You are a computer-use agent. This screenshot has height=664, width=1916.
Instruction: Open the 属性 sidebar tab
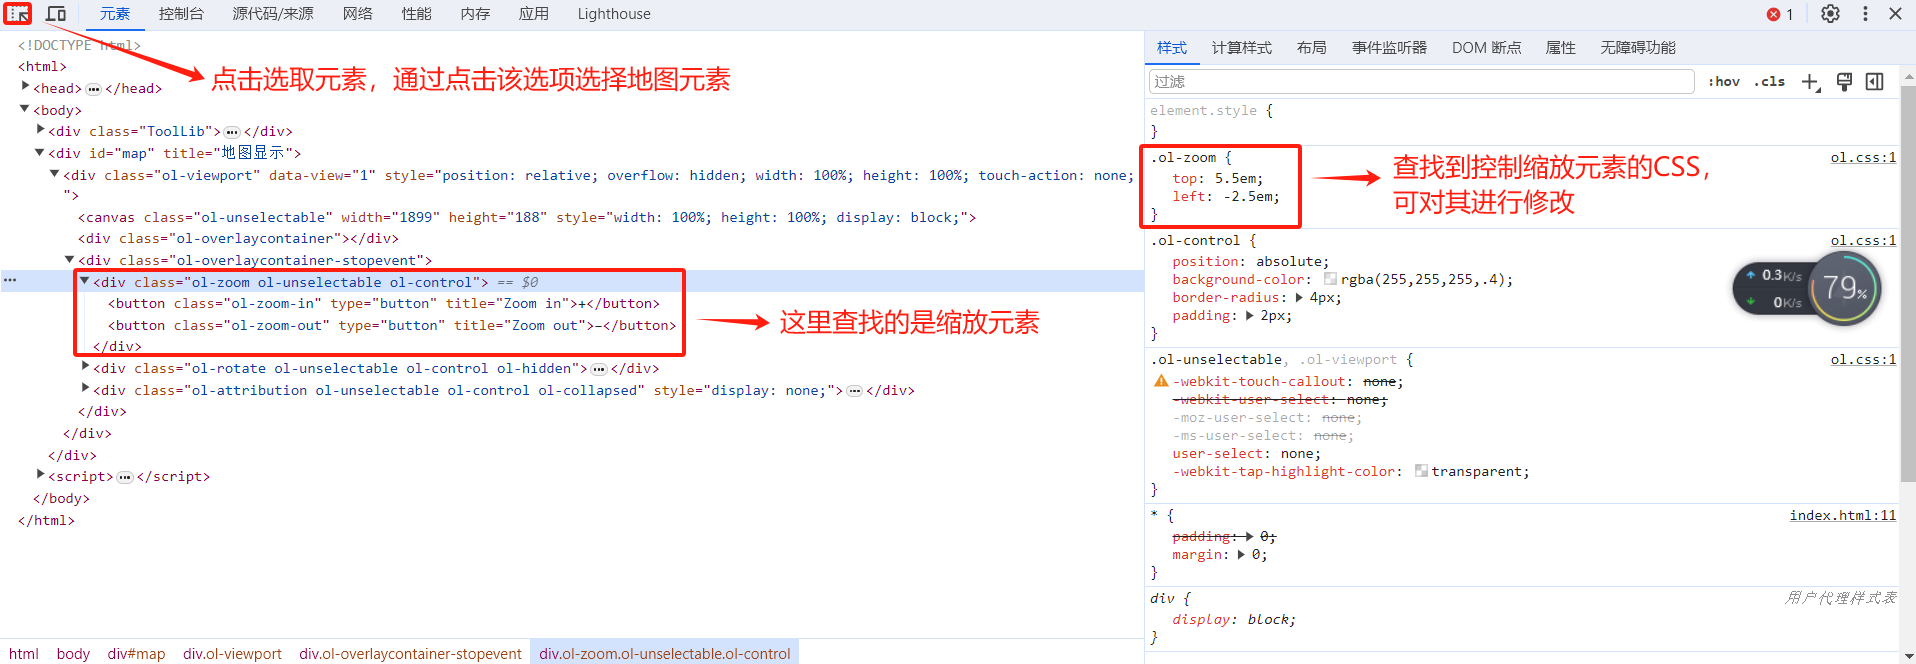(1560, 48)
